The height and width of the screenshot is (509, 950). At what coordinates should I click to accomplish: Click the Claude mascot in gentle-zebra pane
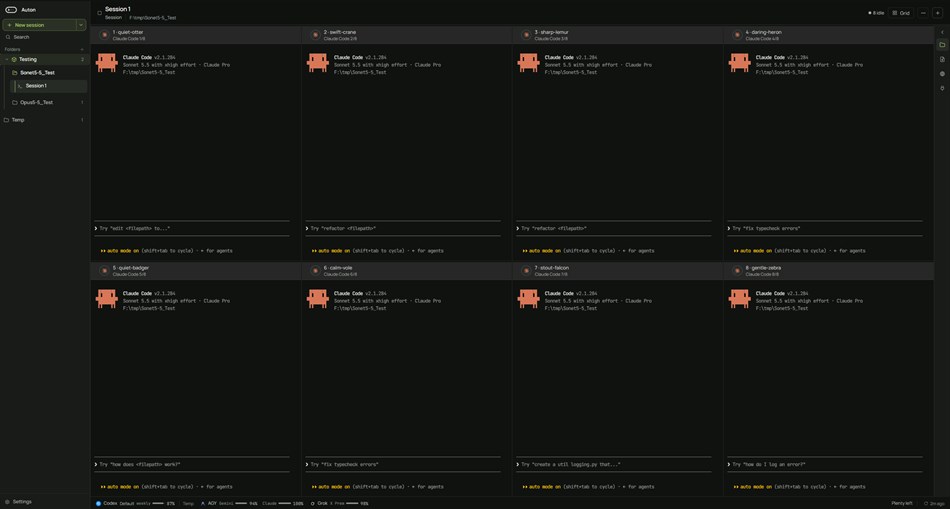tap(739, 298)
